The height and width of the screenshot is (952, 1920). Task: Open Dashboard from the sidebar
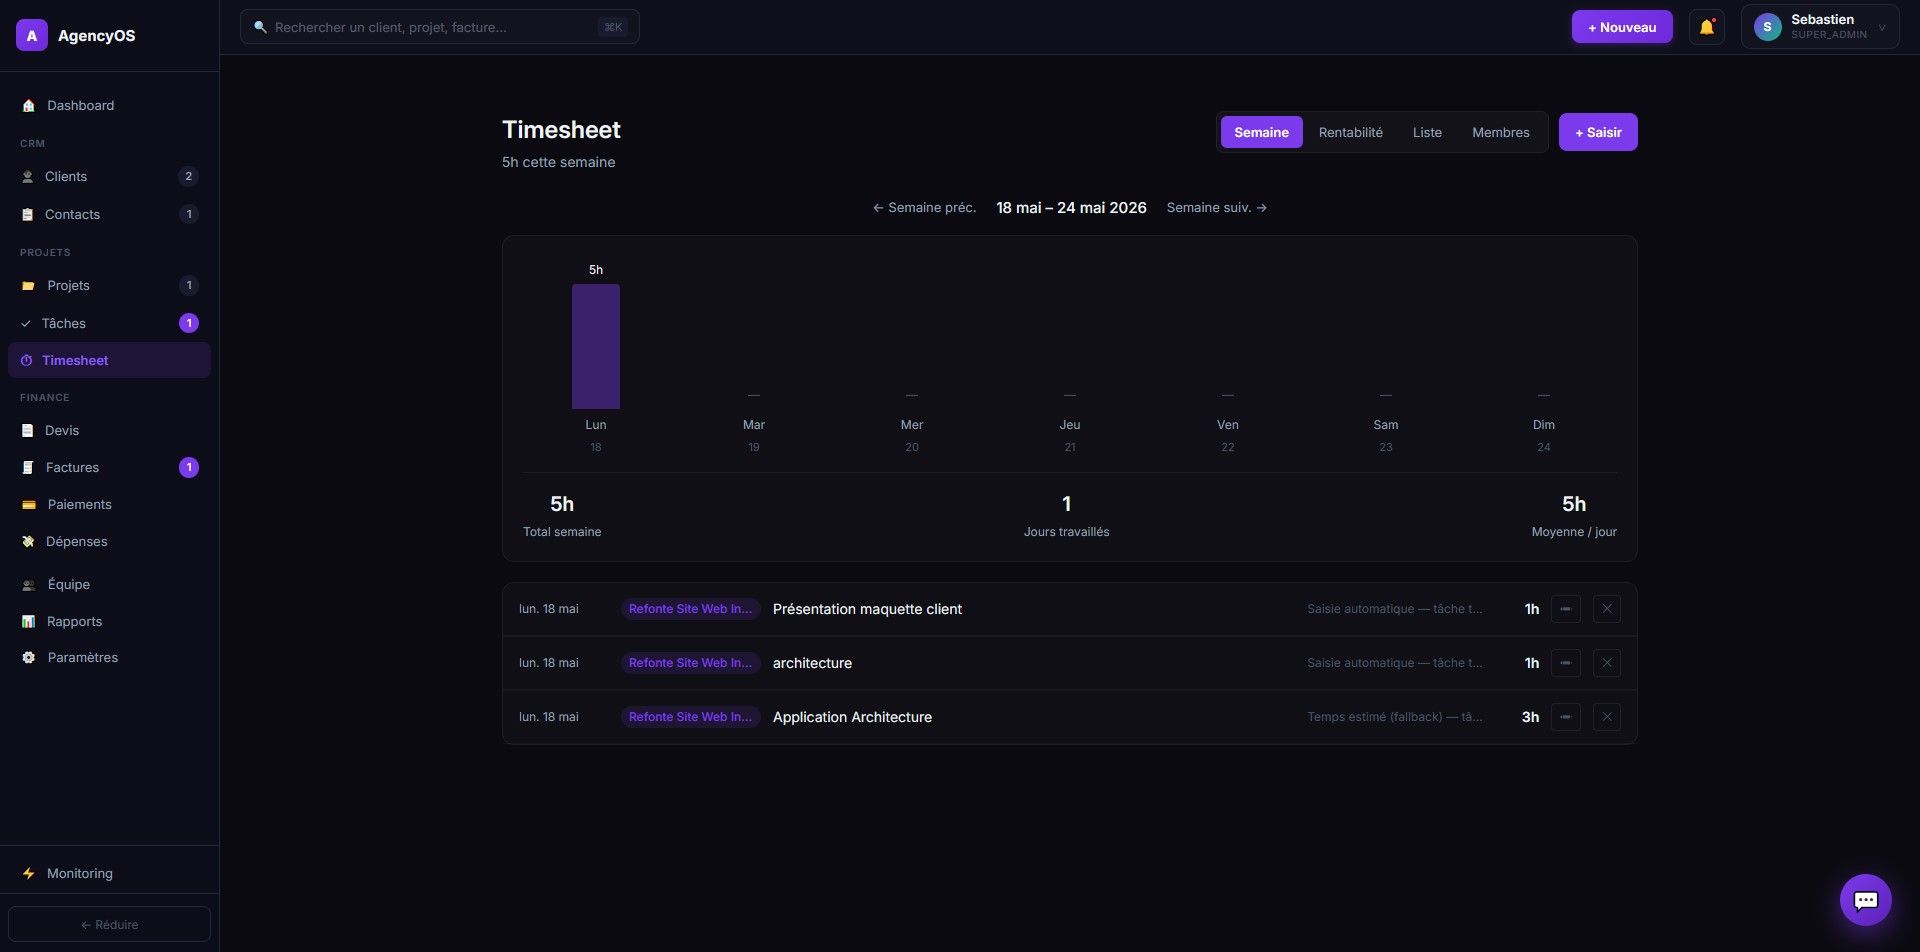(109, 105)
